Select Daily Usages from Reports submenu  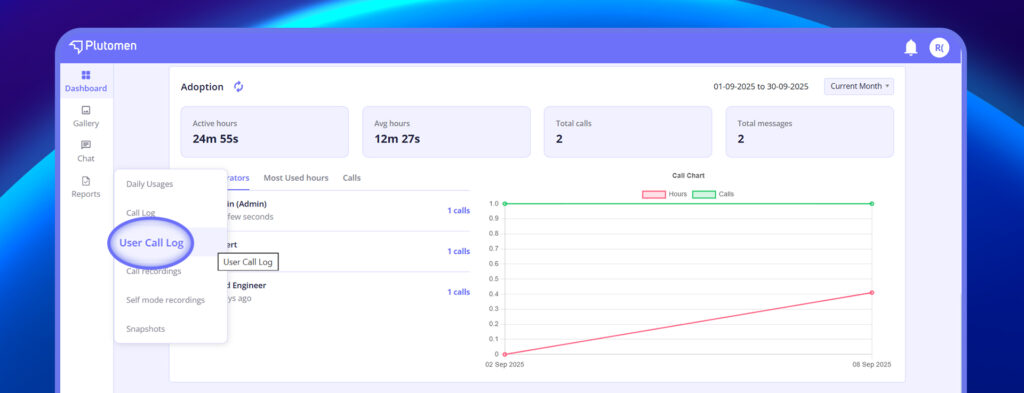[150, 184]
